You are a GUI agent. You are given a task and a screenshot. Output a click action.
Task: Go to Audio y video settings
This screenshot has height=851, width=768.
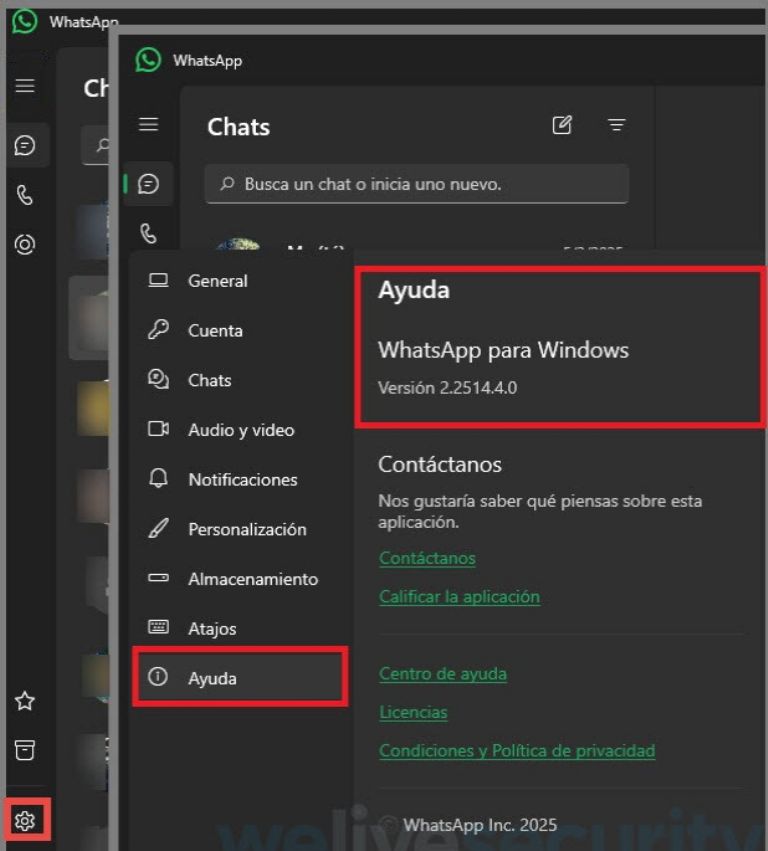[240, 430]
